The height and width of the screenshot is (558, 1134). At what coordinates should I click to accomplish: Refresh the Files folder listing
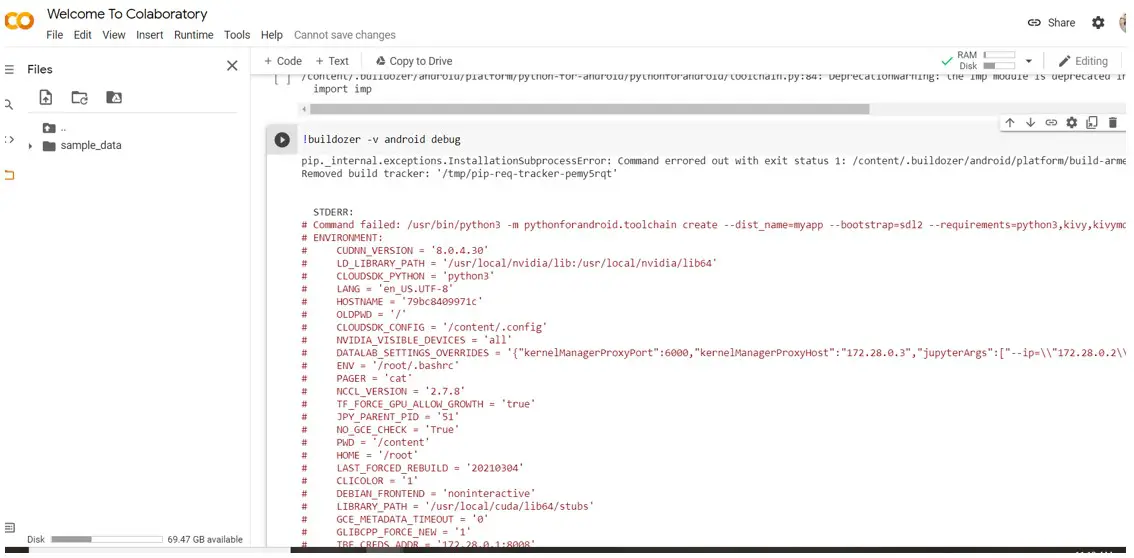pos(79,97)
